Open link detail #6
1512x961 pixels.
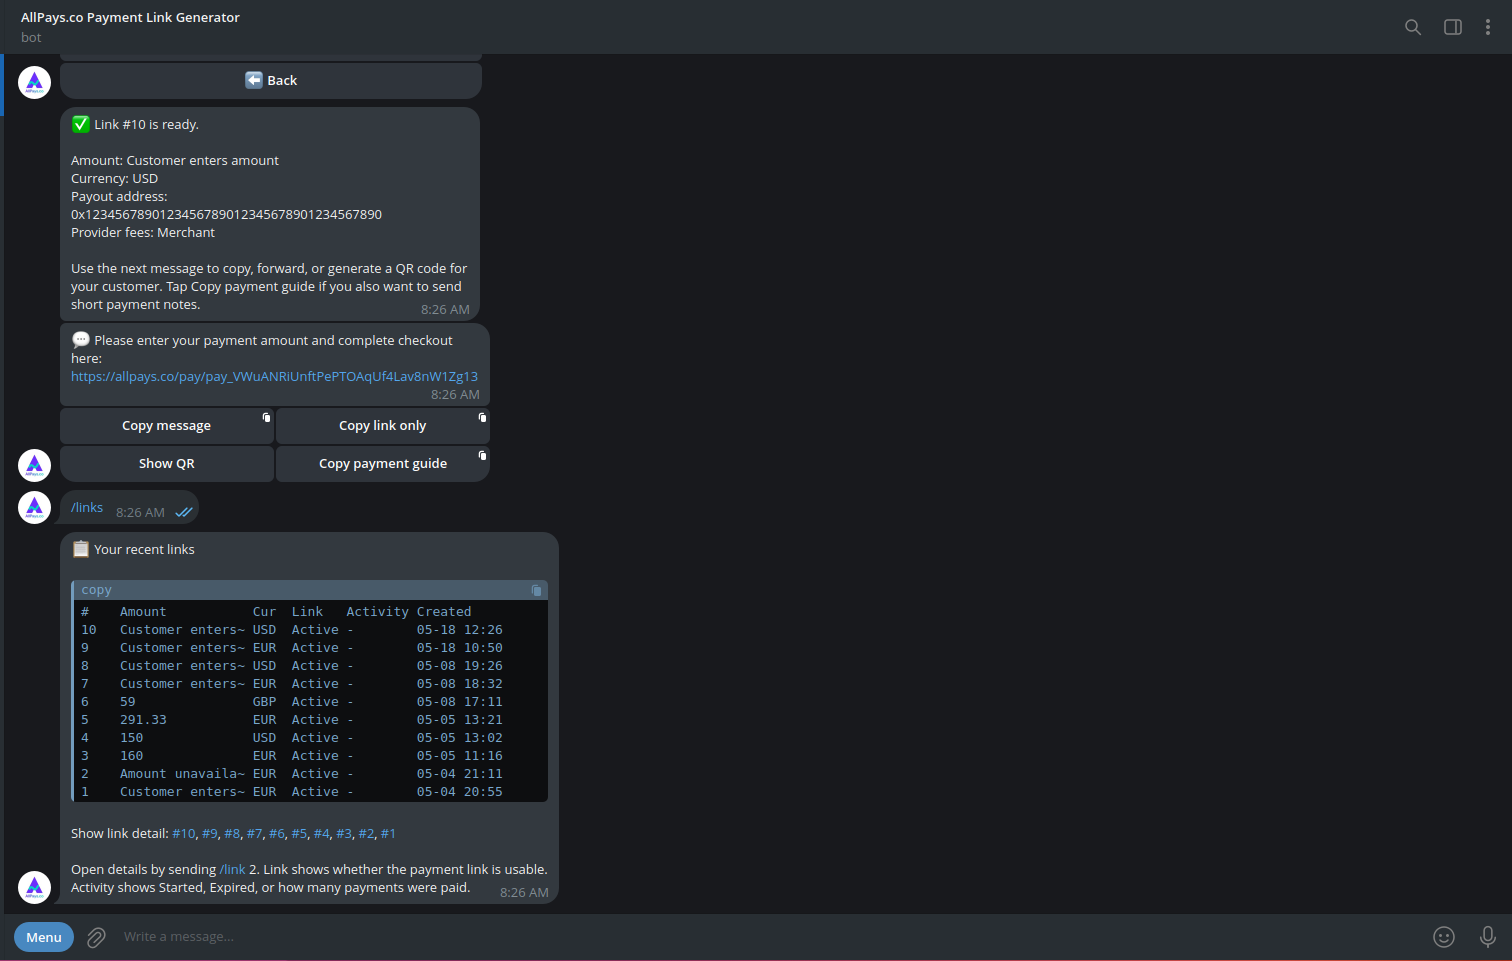pos(277,833)
